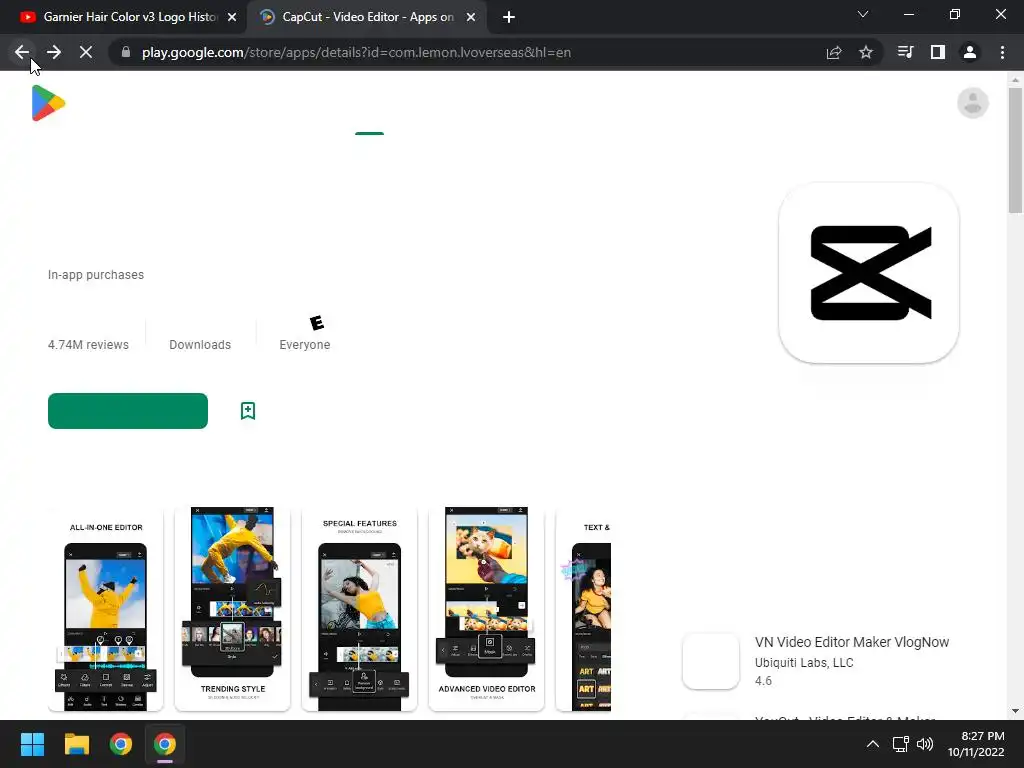Close the Garnier Hair Color tab
Screen dimensions: 1024x768
(232, 17)
